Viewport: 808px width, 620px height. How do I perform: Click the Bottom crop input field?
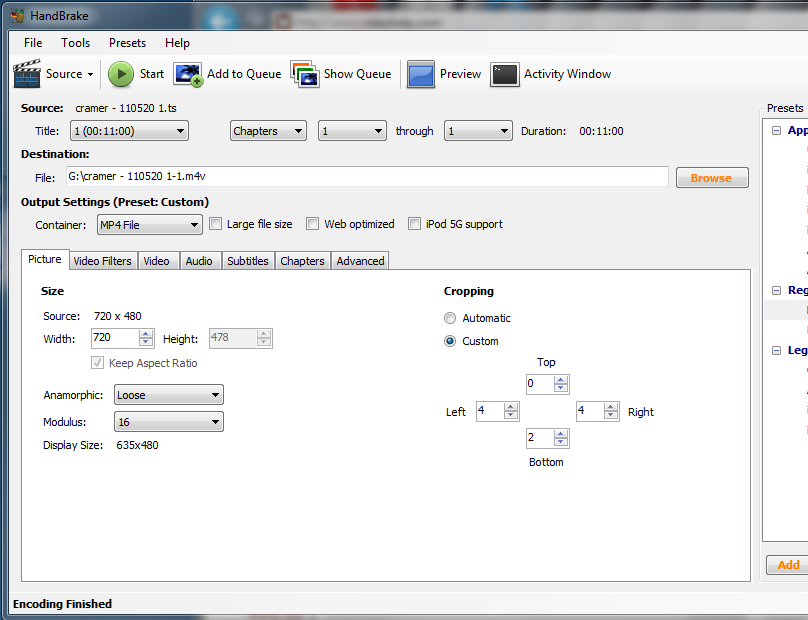540,438
